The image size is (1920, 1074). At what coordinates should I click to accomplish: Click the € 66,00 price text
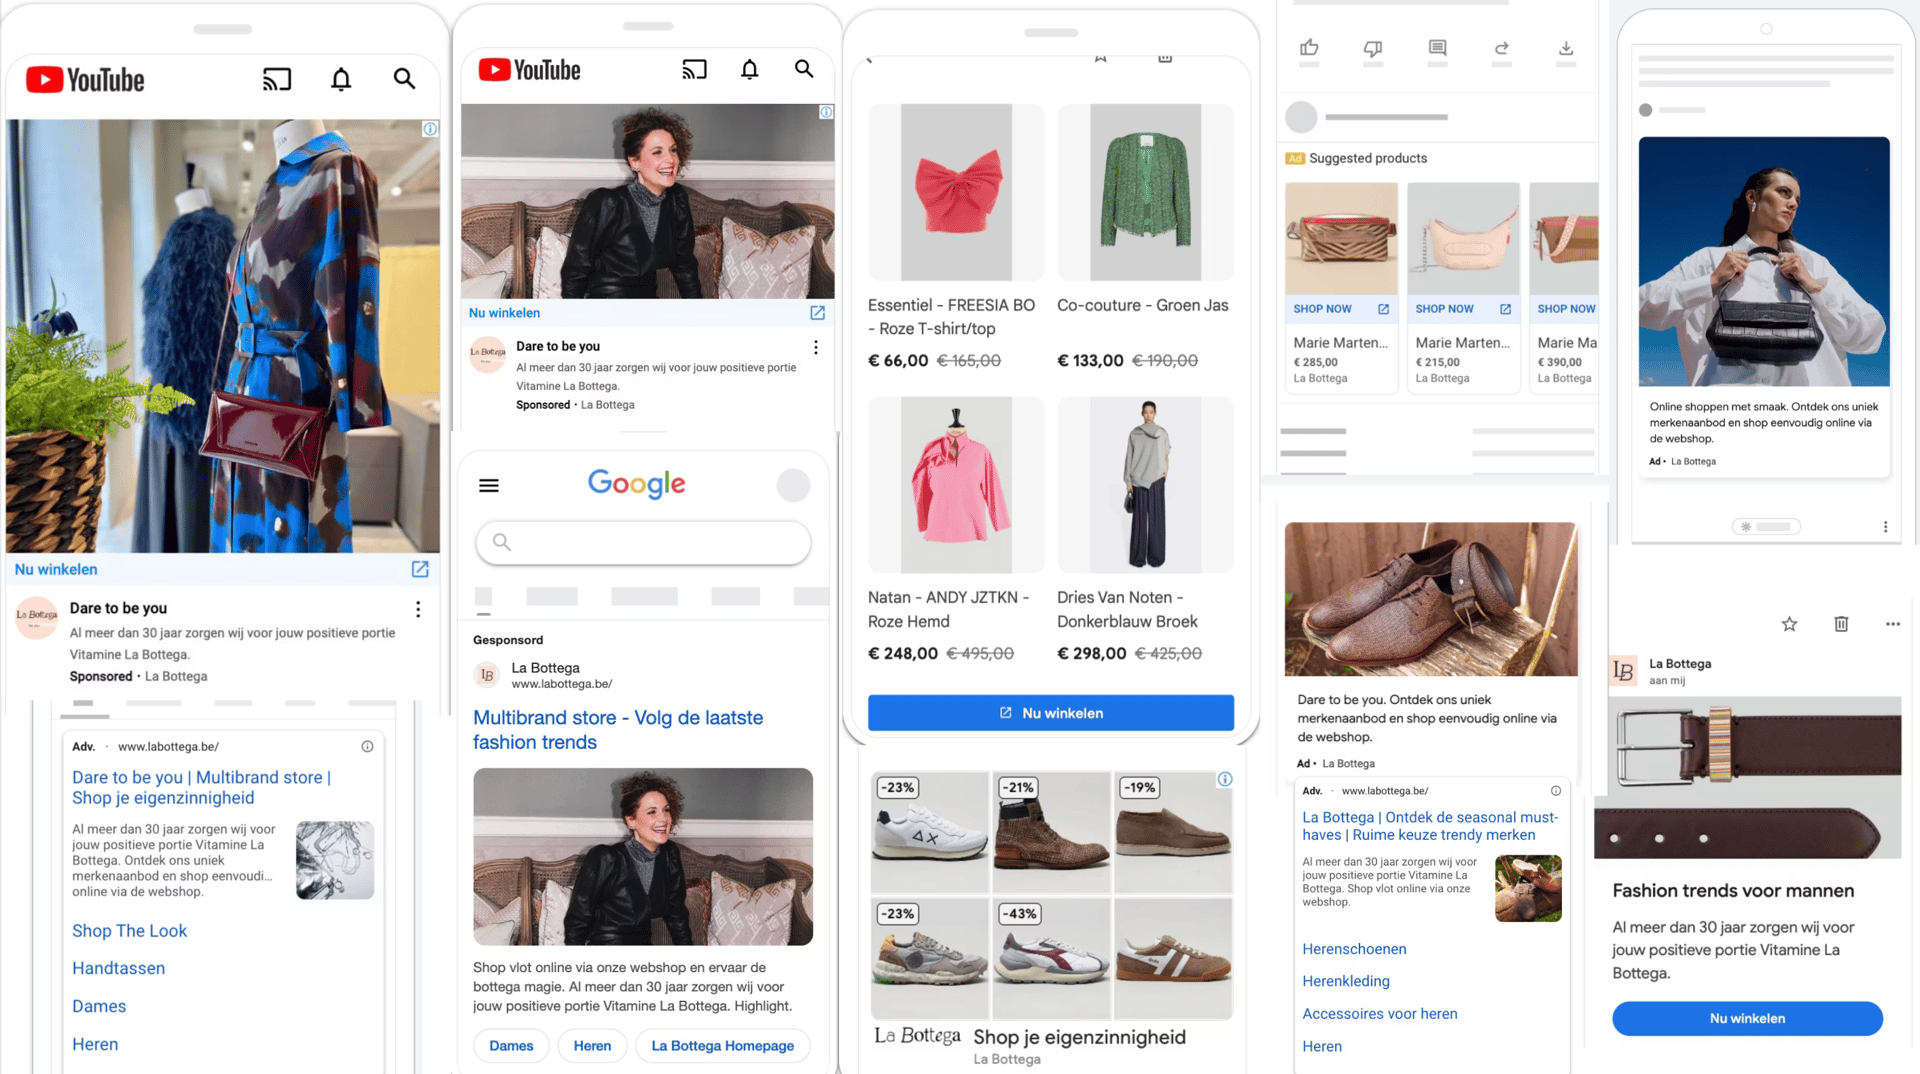point(898,361)
